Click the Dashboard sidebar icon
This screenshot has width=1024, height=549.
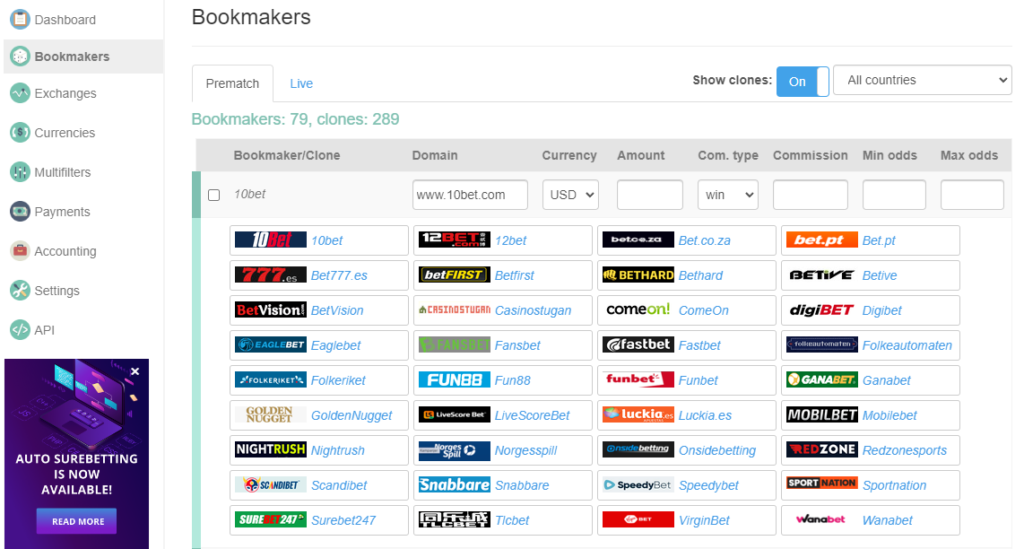pyautogui.click(x=20, y=20)
